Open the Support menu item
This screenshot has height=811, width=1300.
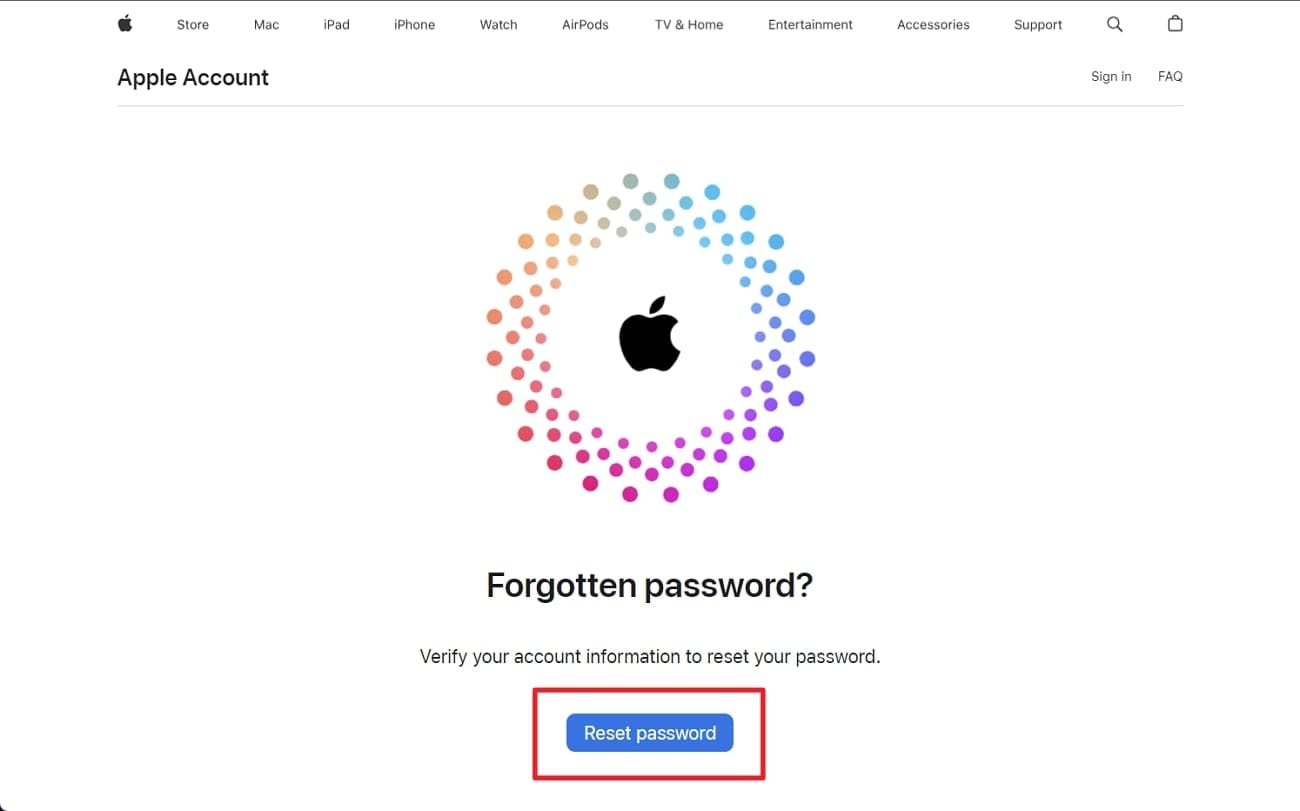(x=1038, y=25)
